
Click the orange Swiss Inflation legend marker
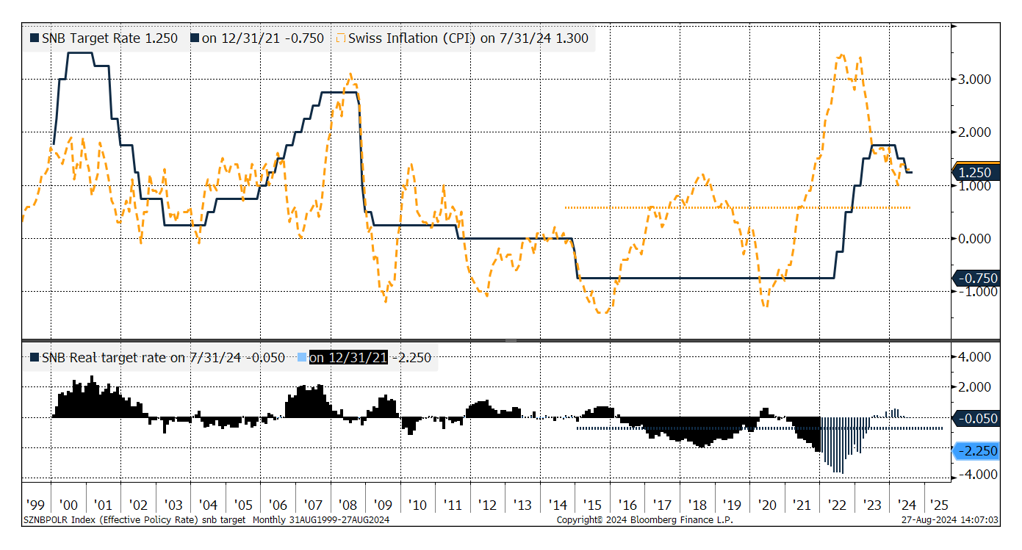[x=341, y=39]
